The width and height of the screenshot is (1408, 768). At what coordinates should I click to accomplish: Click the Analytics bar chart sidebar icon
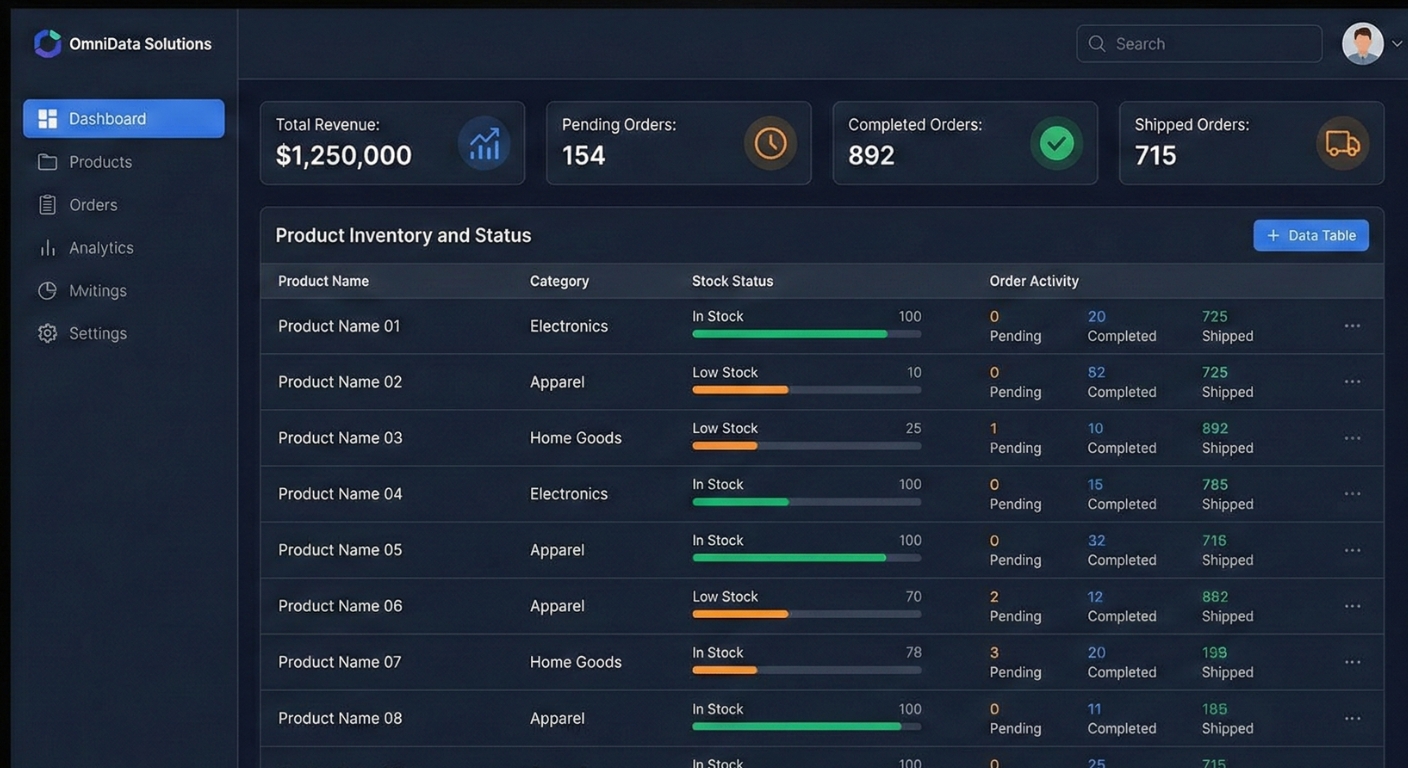coord(47,248)
